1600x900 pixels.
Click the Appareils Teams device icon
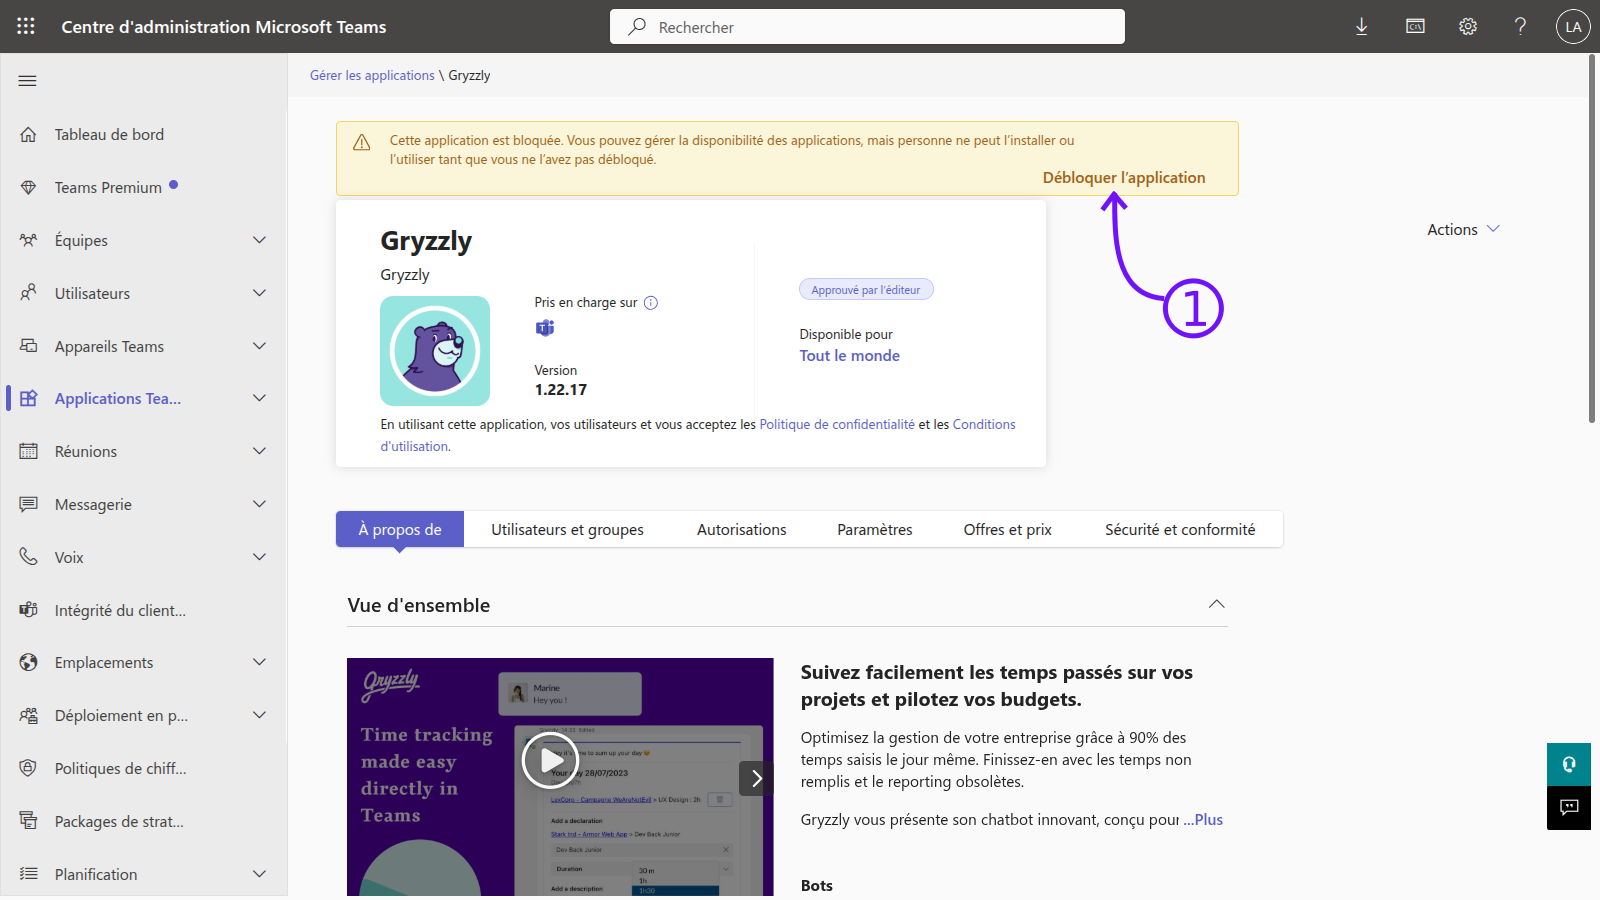(x=28, y=346)
